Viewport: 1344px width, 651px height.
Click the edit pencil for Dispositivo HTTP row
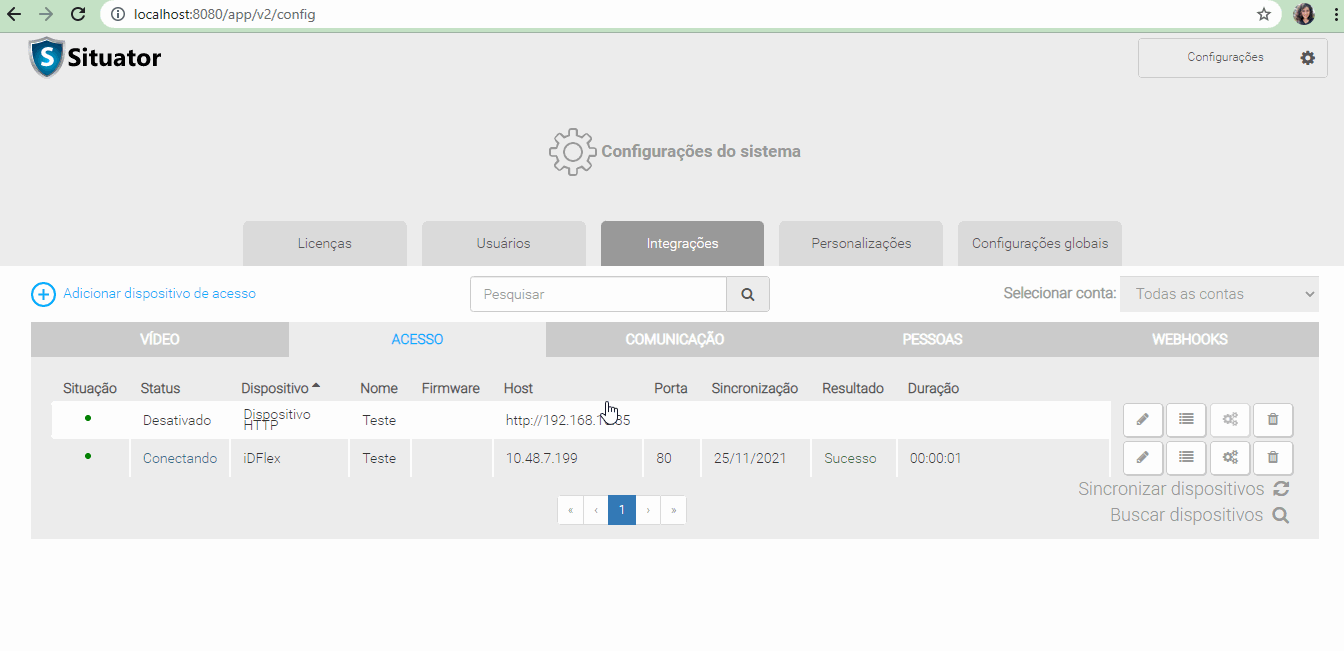coord(1142,420)
